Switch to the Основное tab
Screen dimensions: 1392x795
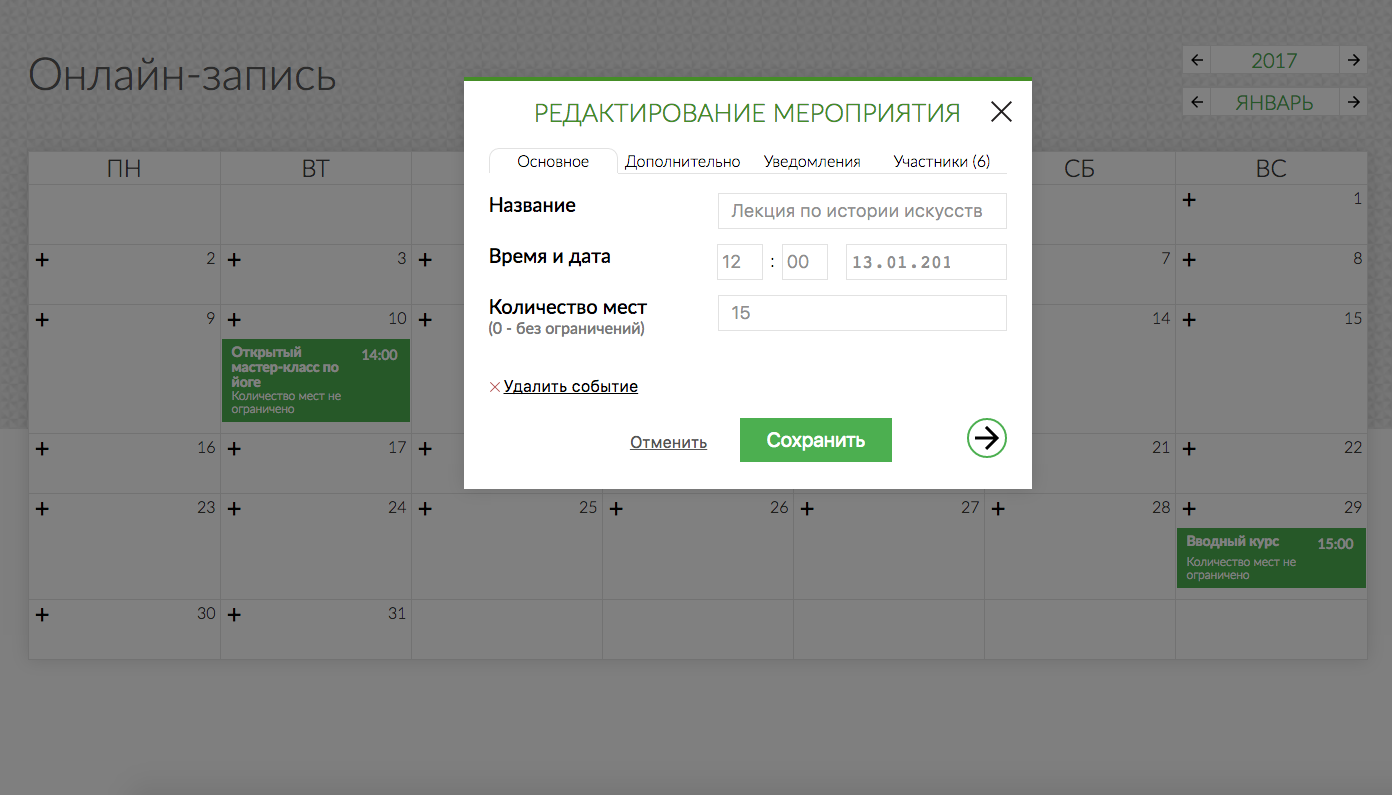click(553, 161)
